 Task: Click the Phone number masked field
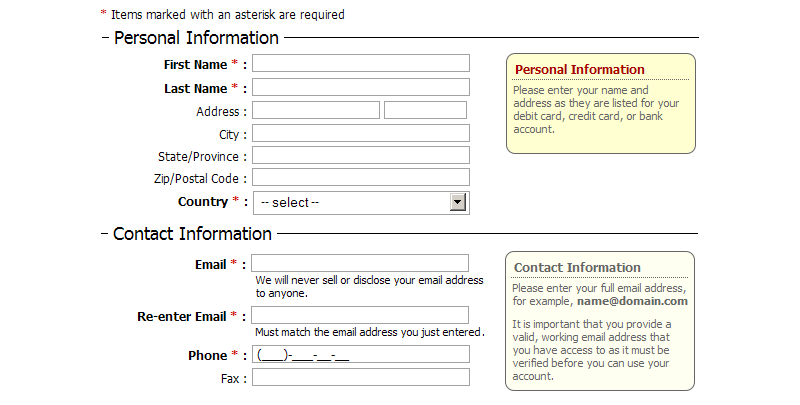pyautogui.click(x=361, y=355)
